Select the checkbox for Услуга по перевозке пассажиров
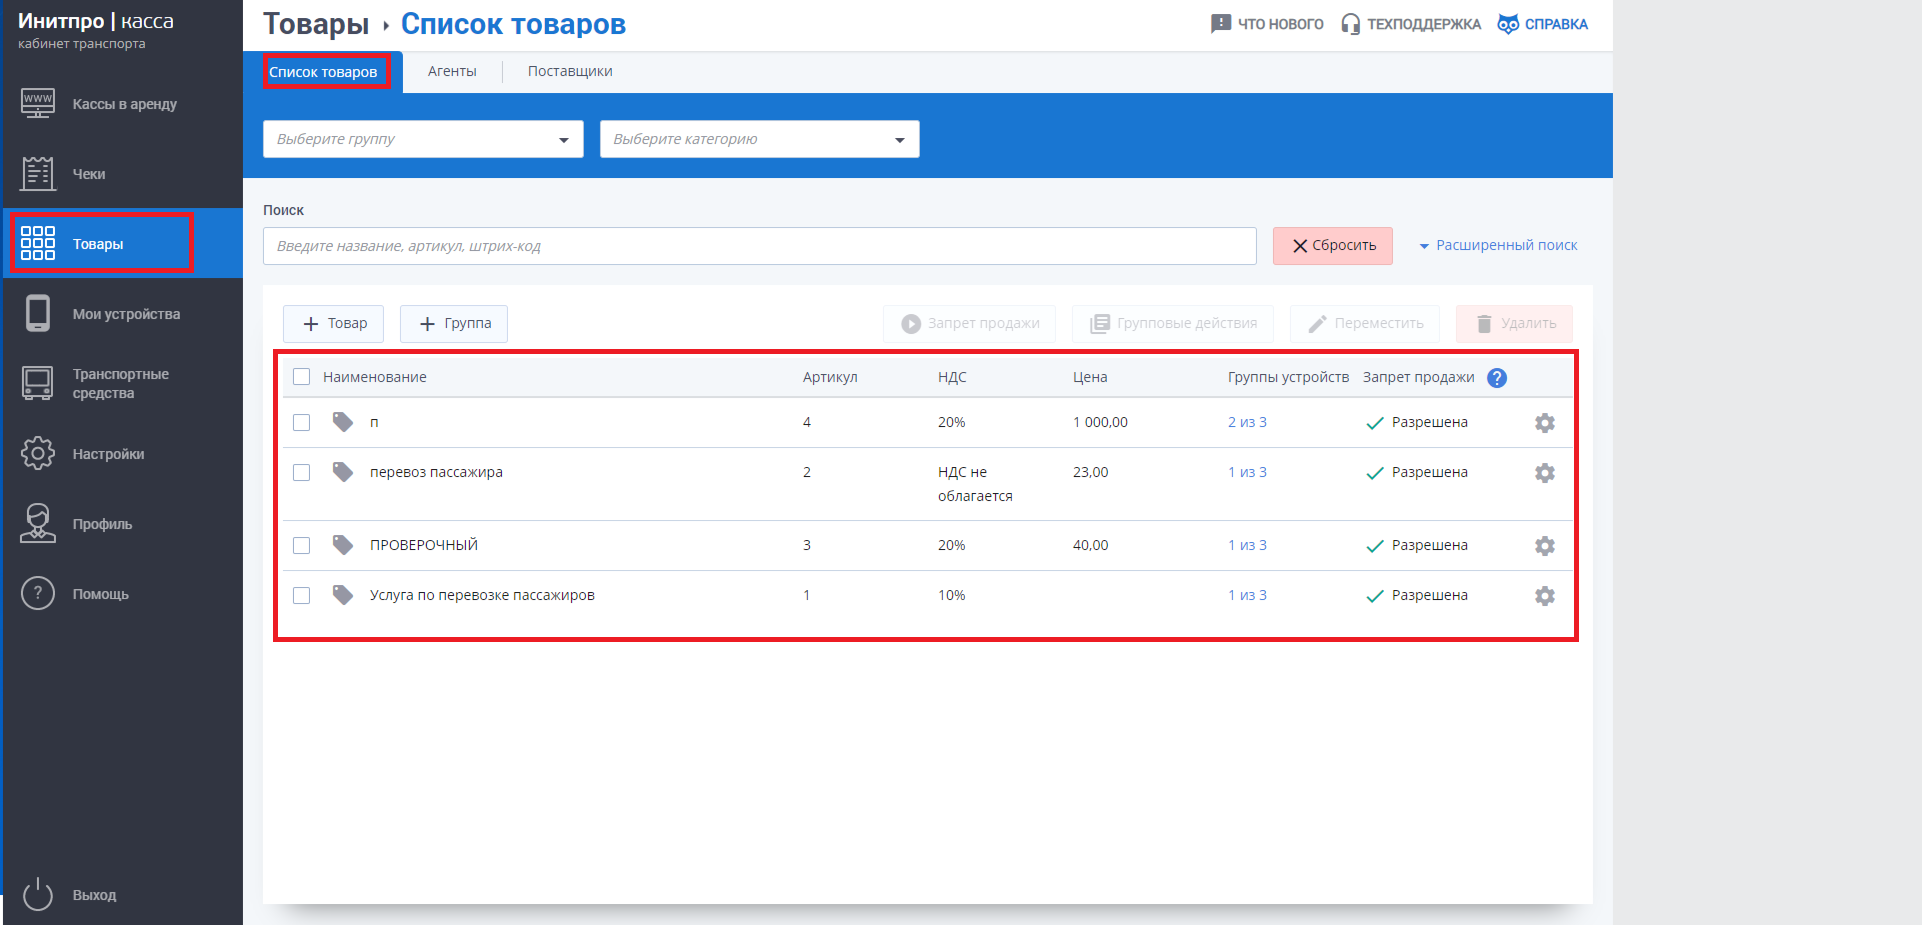This screenshot has height=925, width=1922. [301, 596]
